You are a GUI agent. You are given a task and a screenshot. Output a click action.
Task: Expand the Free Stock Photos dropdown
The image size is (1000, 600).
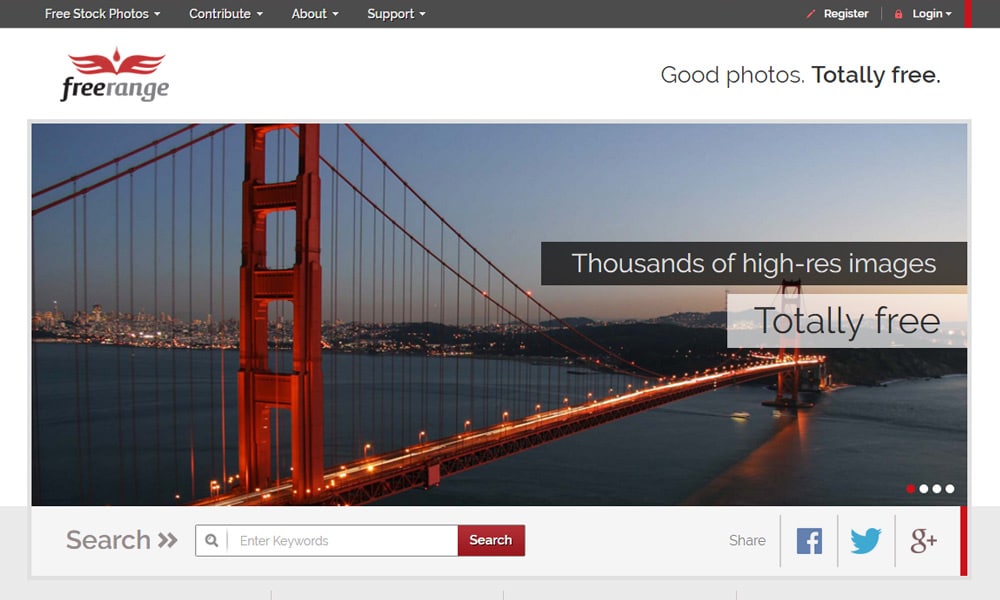102,14
